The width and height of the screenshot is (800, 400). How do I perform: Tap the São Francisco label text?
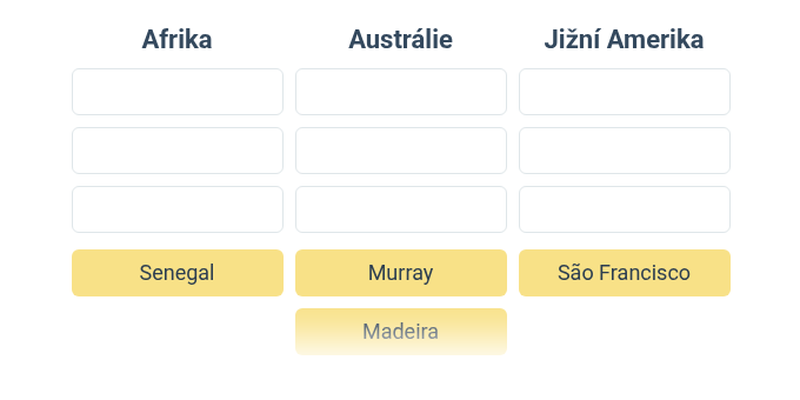[624, 273]
